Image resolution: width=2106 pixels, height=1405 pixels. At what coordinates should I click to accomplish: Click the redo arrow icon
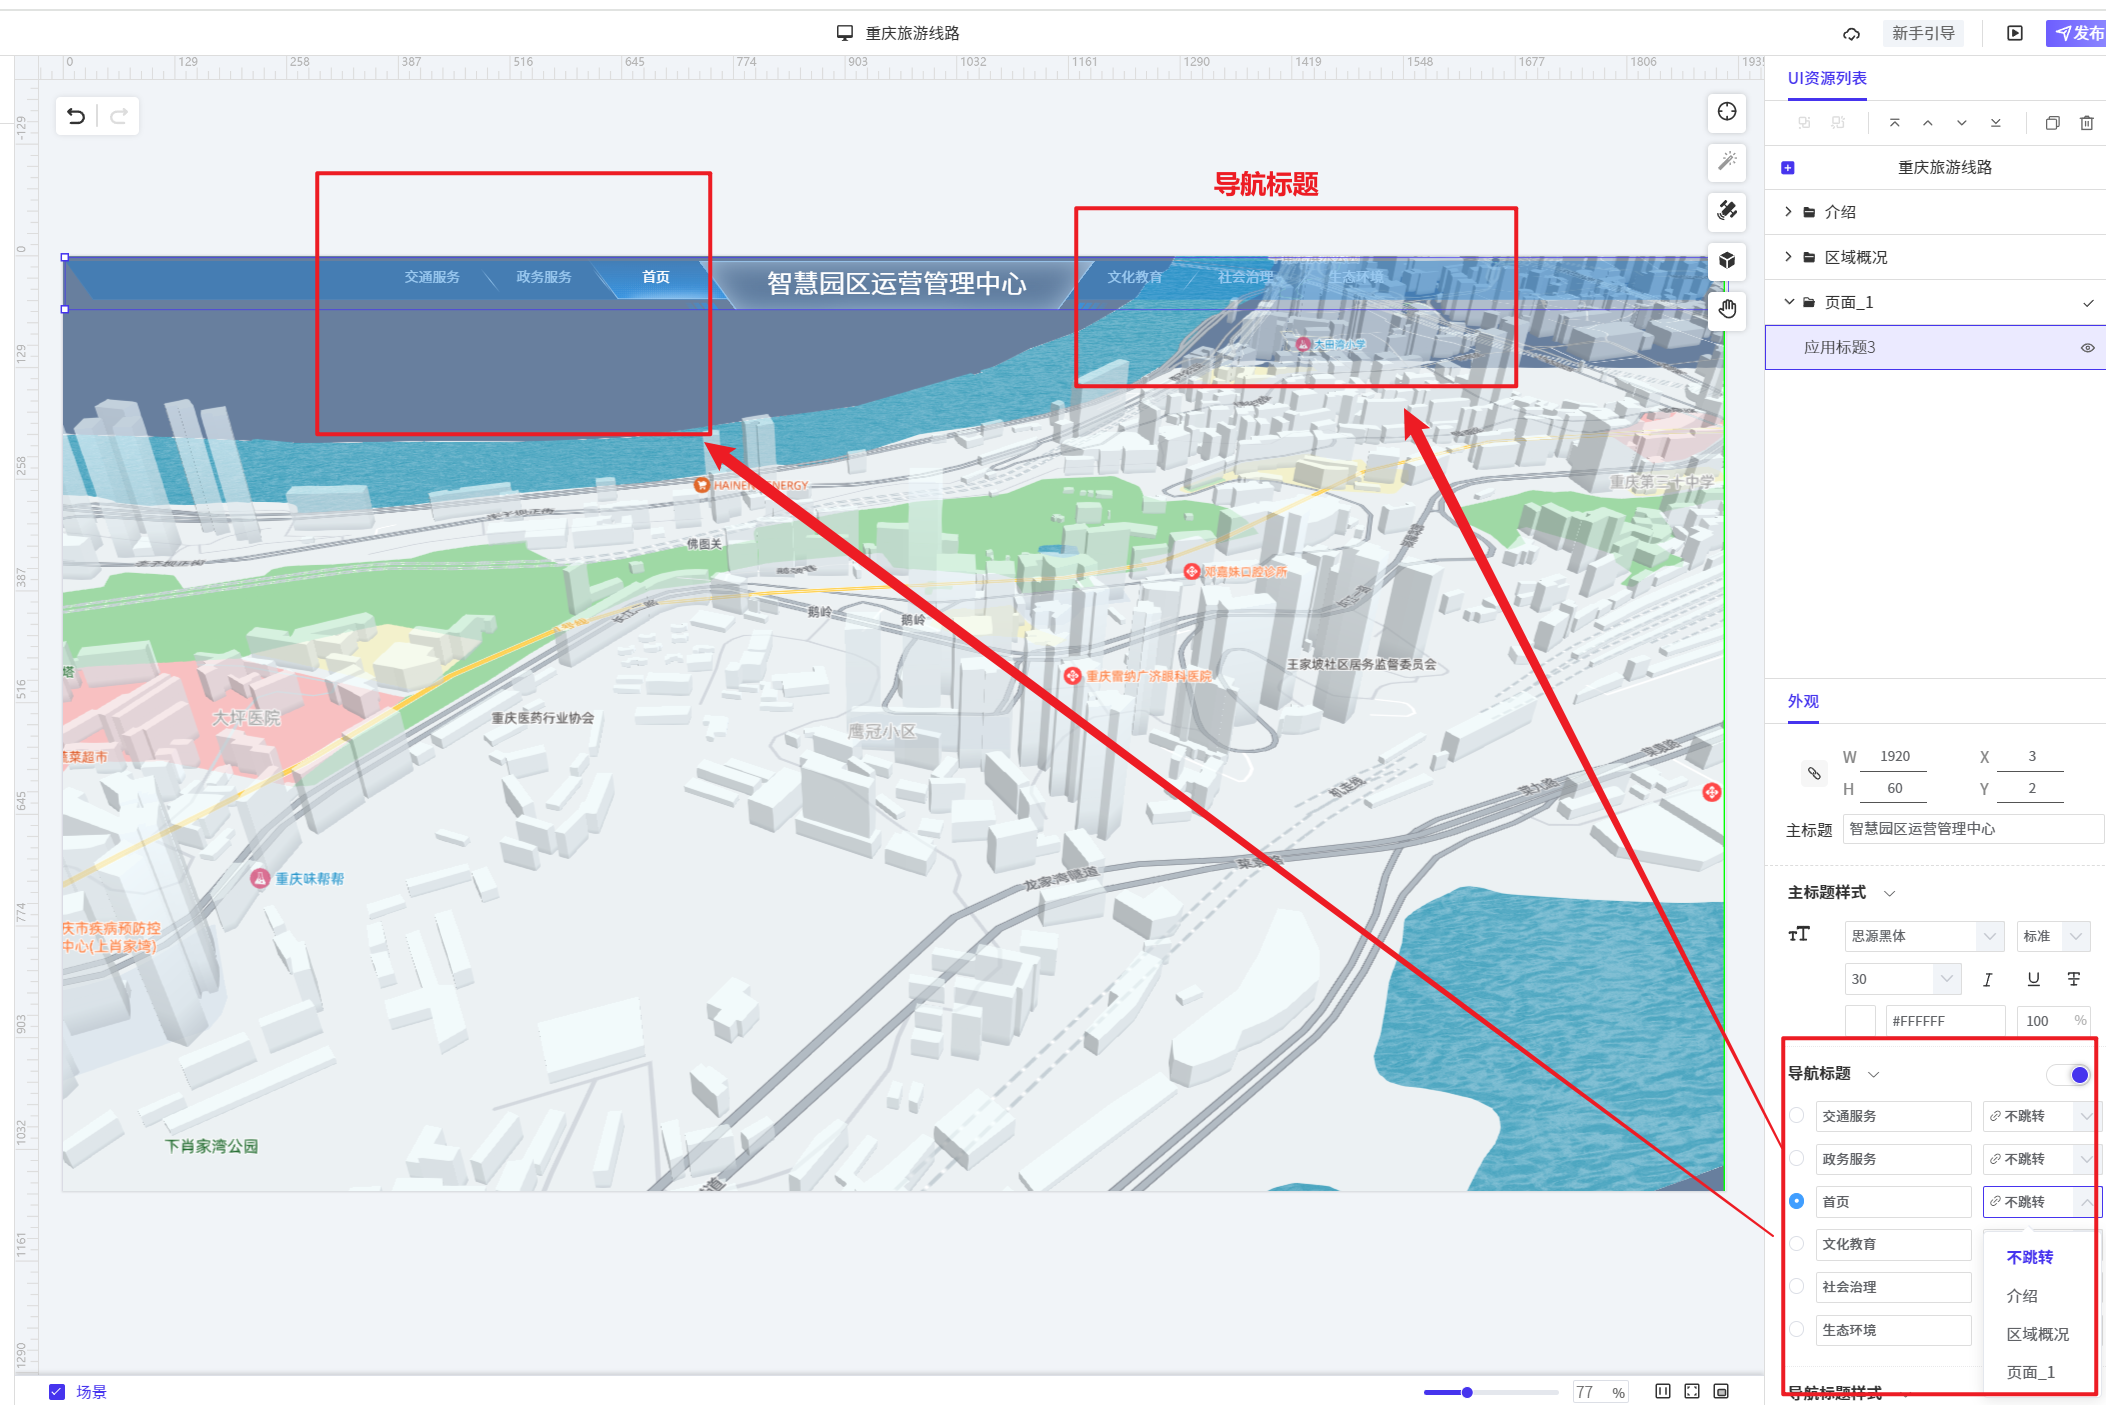click(118, 116)
